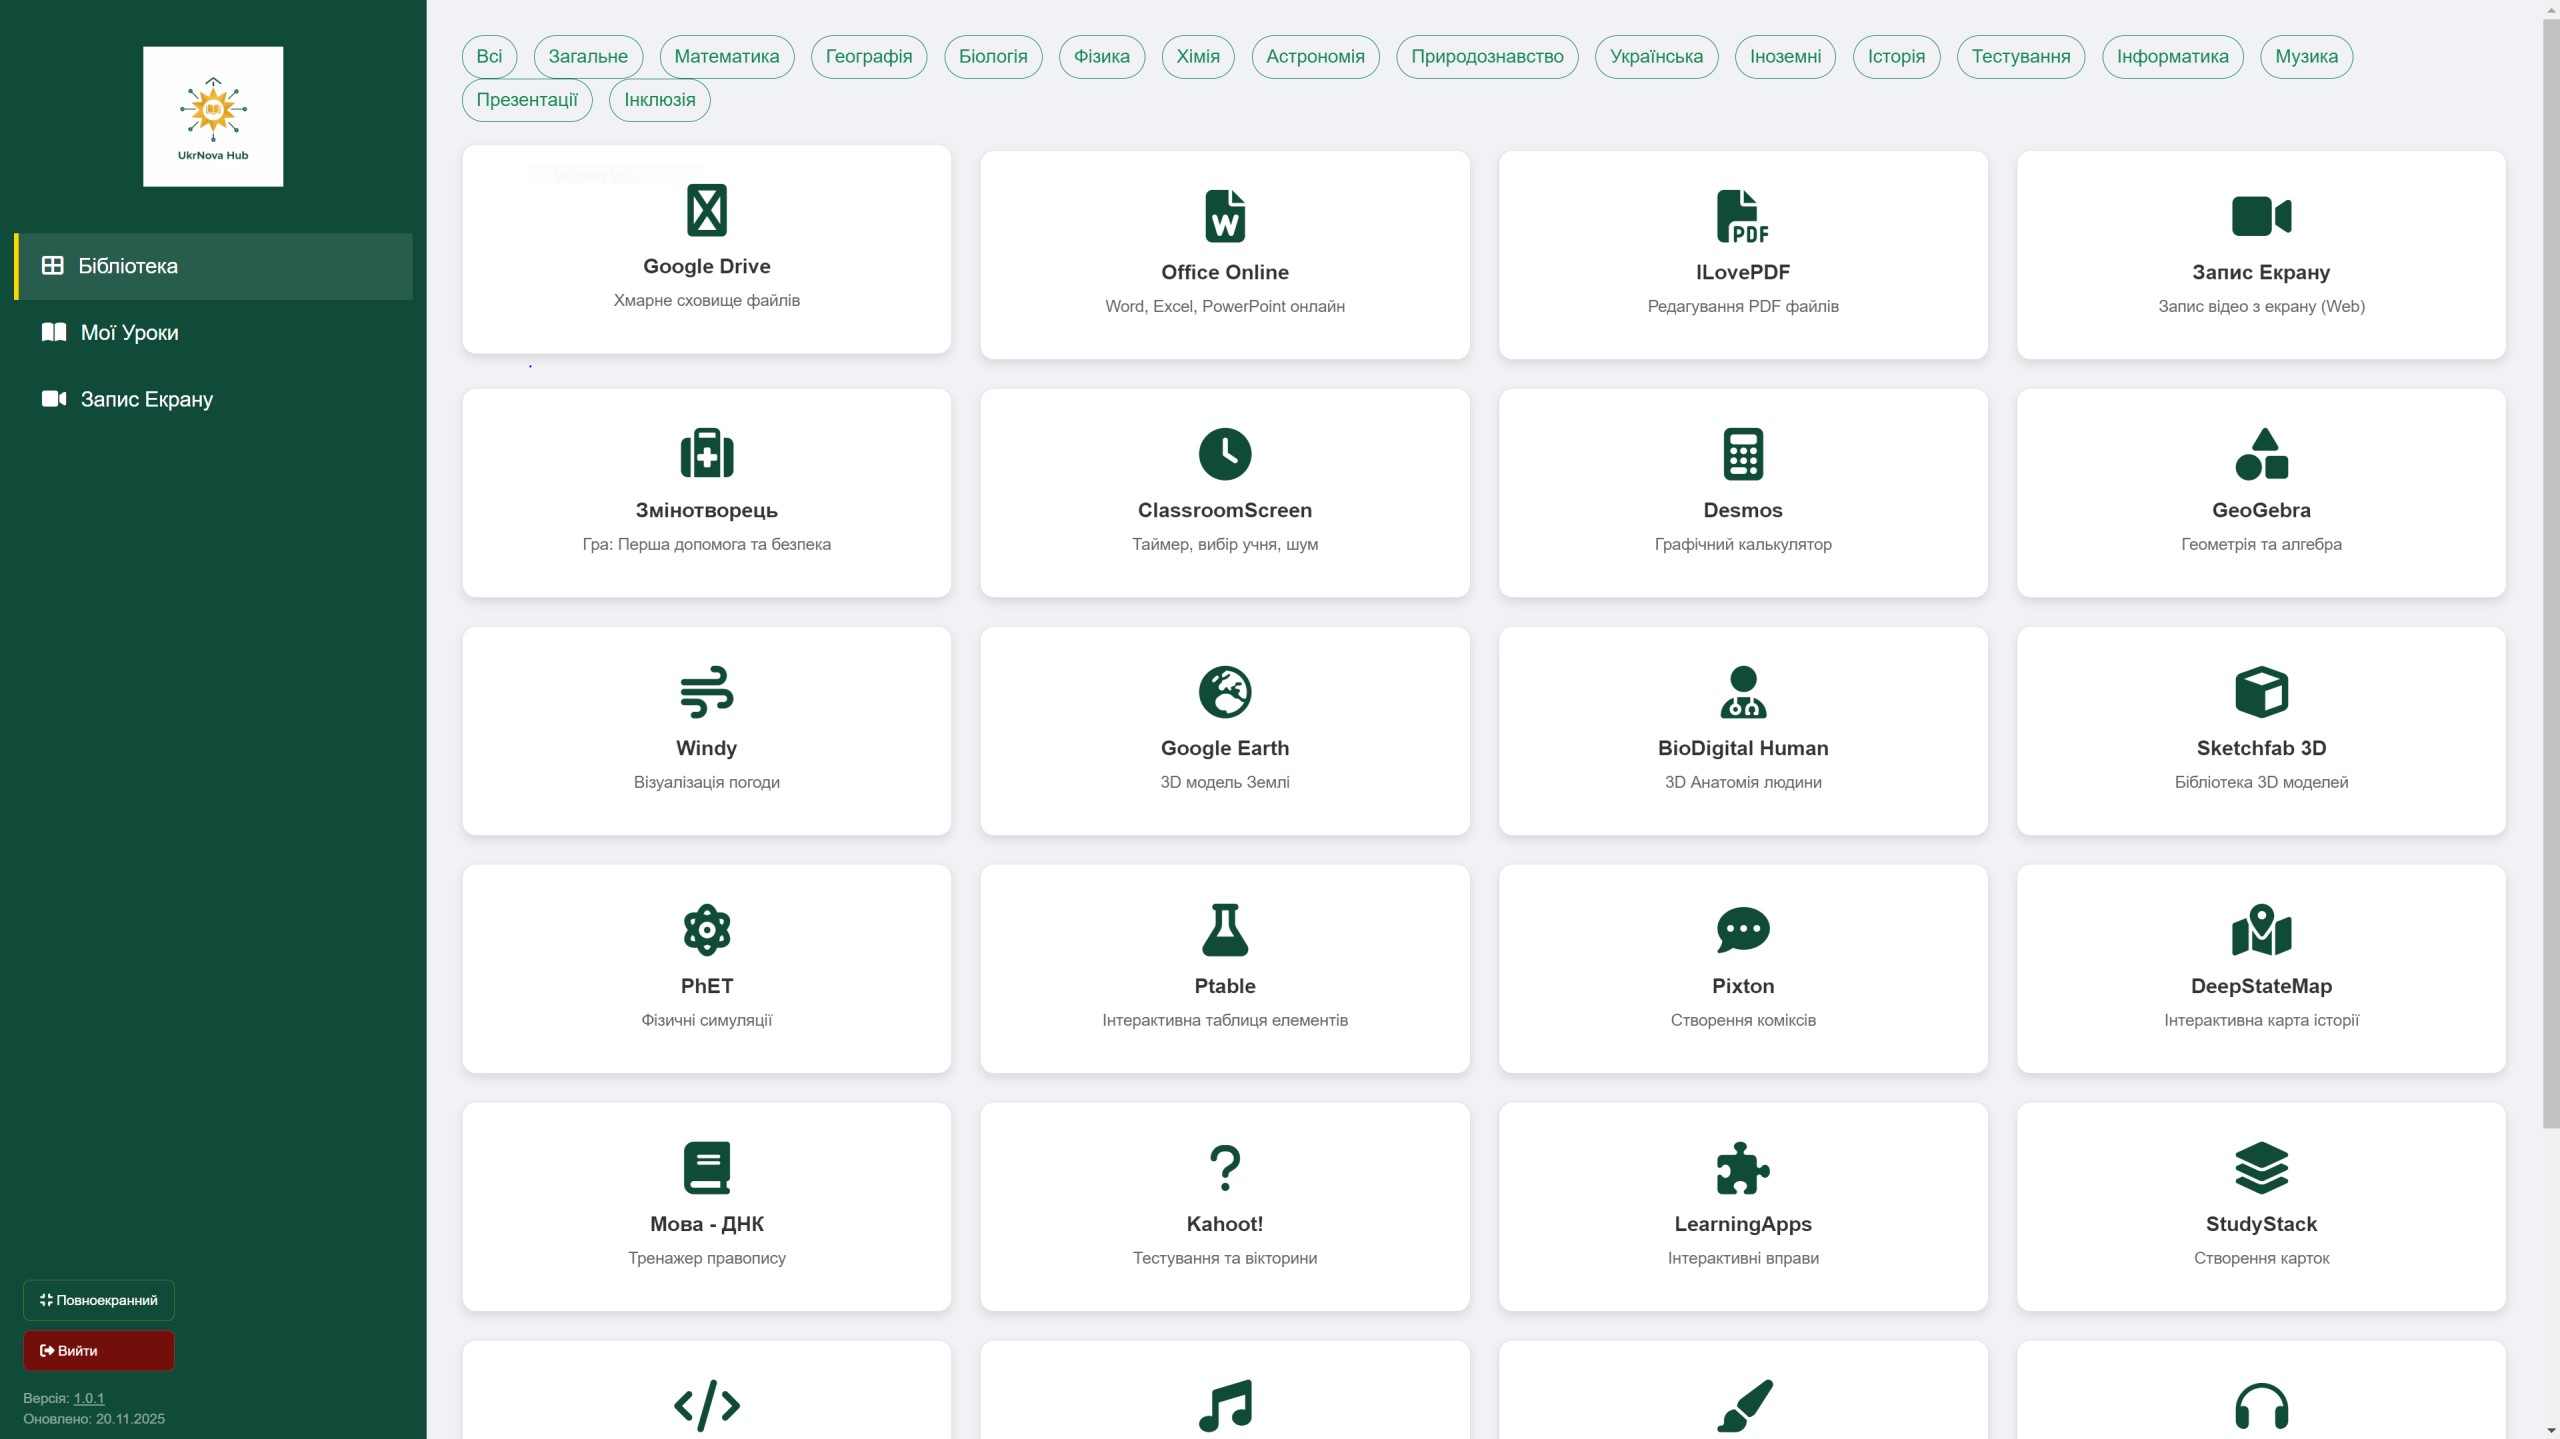
Task: Click the Office Online Word icon
Action: coord(1224,216)
